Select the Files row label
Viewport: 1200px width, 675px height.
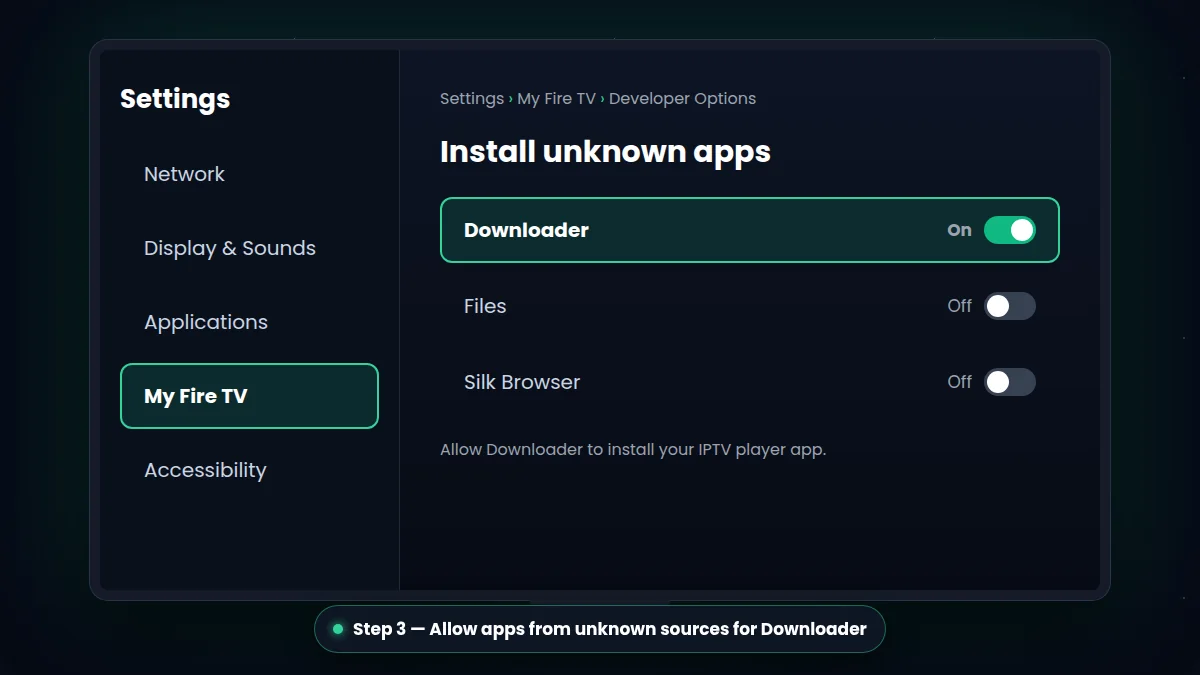(485, 306)
